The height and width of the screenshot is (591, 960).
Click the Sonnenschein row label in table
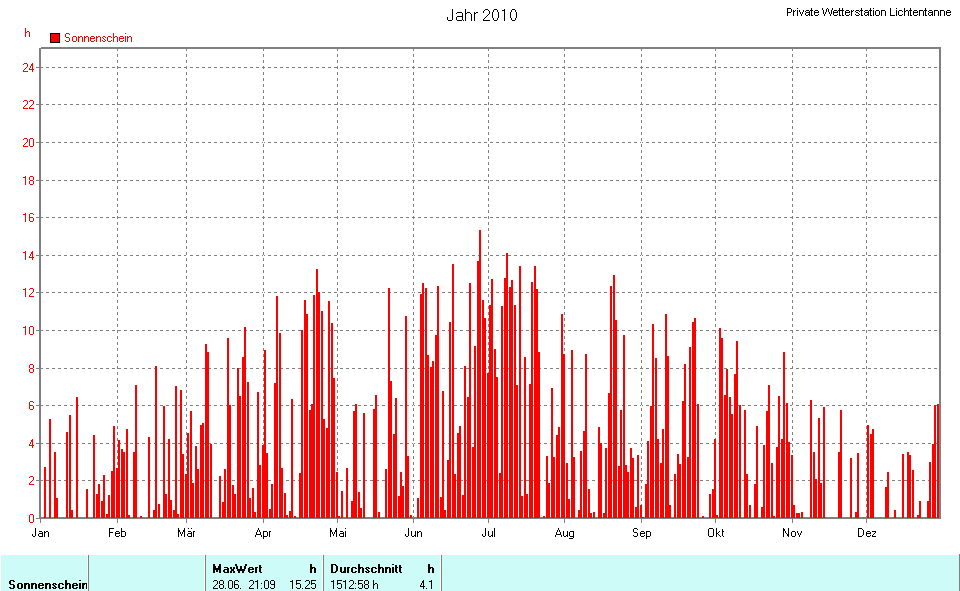click(x=47, y=584)
